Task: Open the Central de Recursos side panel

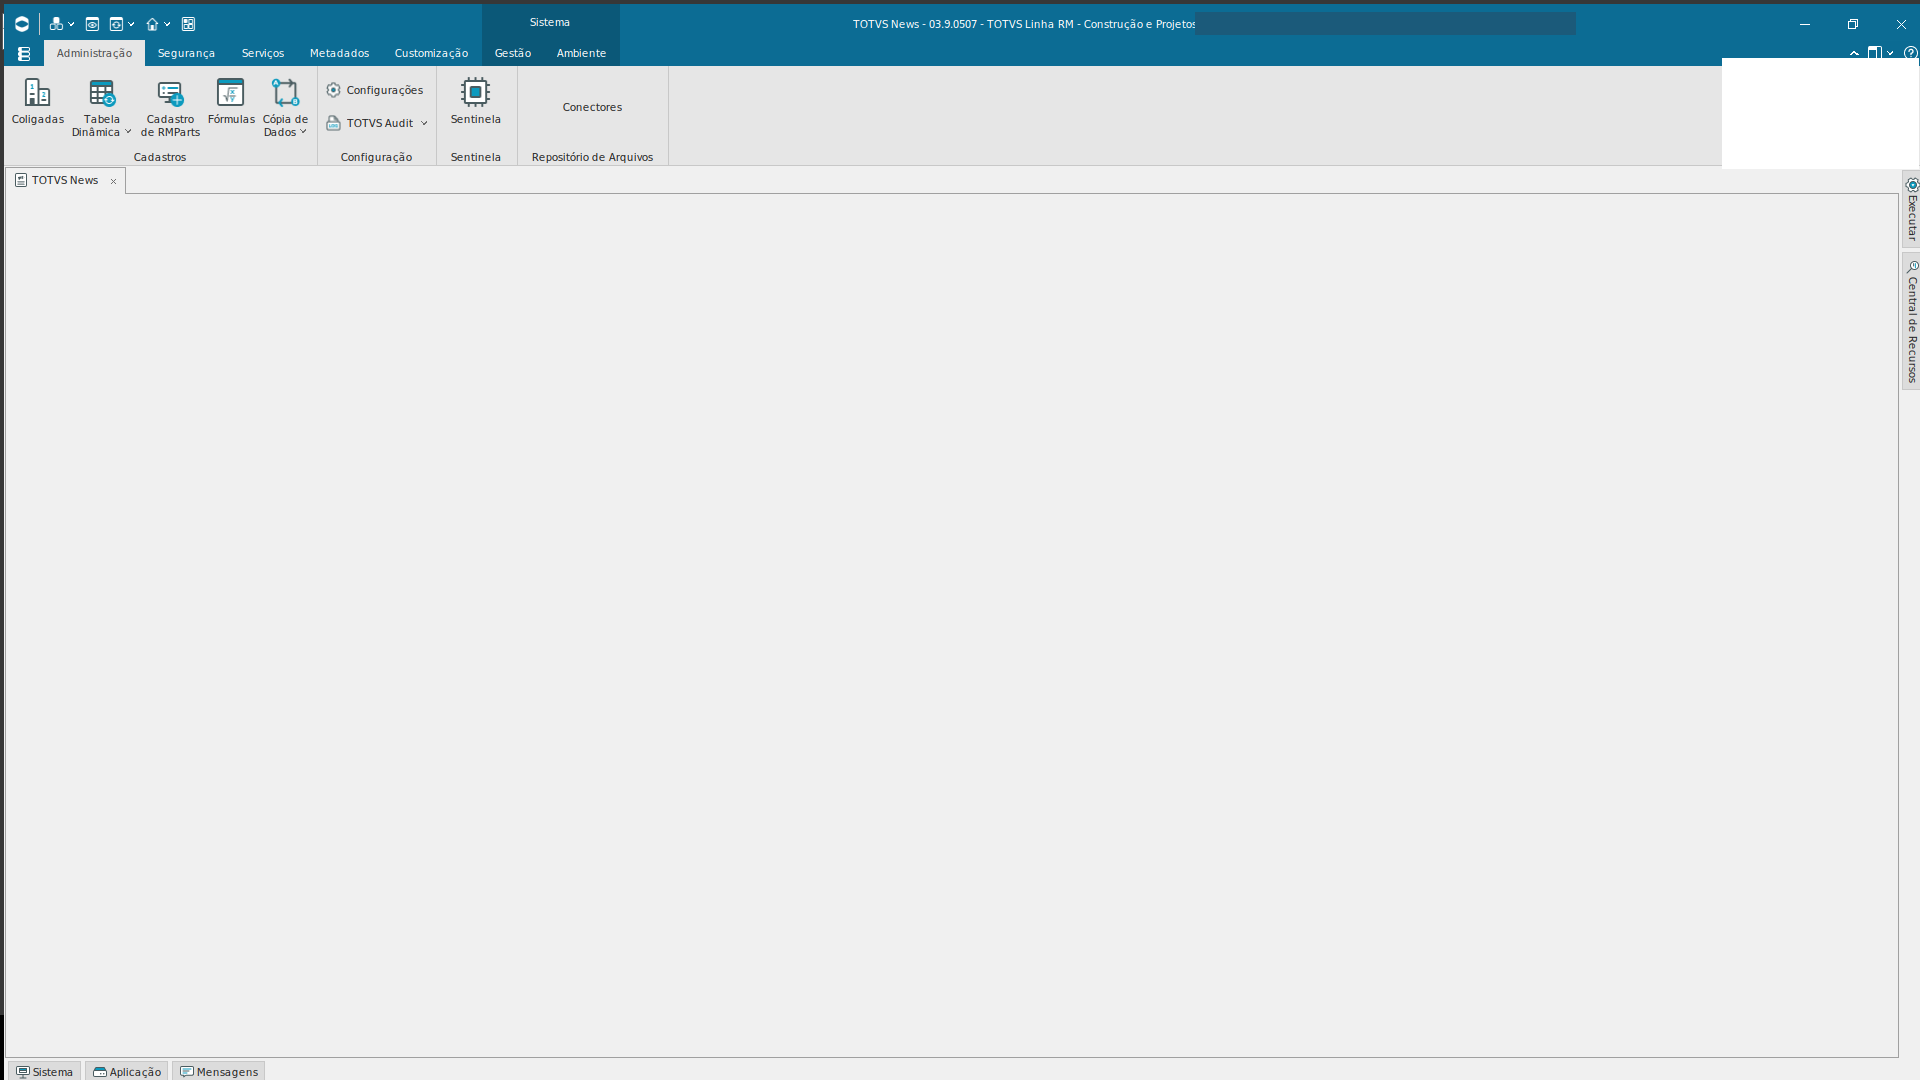Action: (x=1911, y=321)
